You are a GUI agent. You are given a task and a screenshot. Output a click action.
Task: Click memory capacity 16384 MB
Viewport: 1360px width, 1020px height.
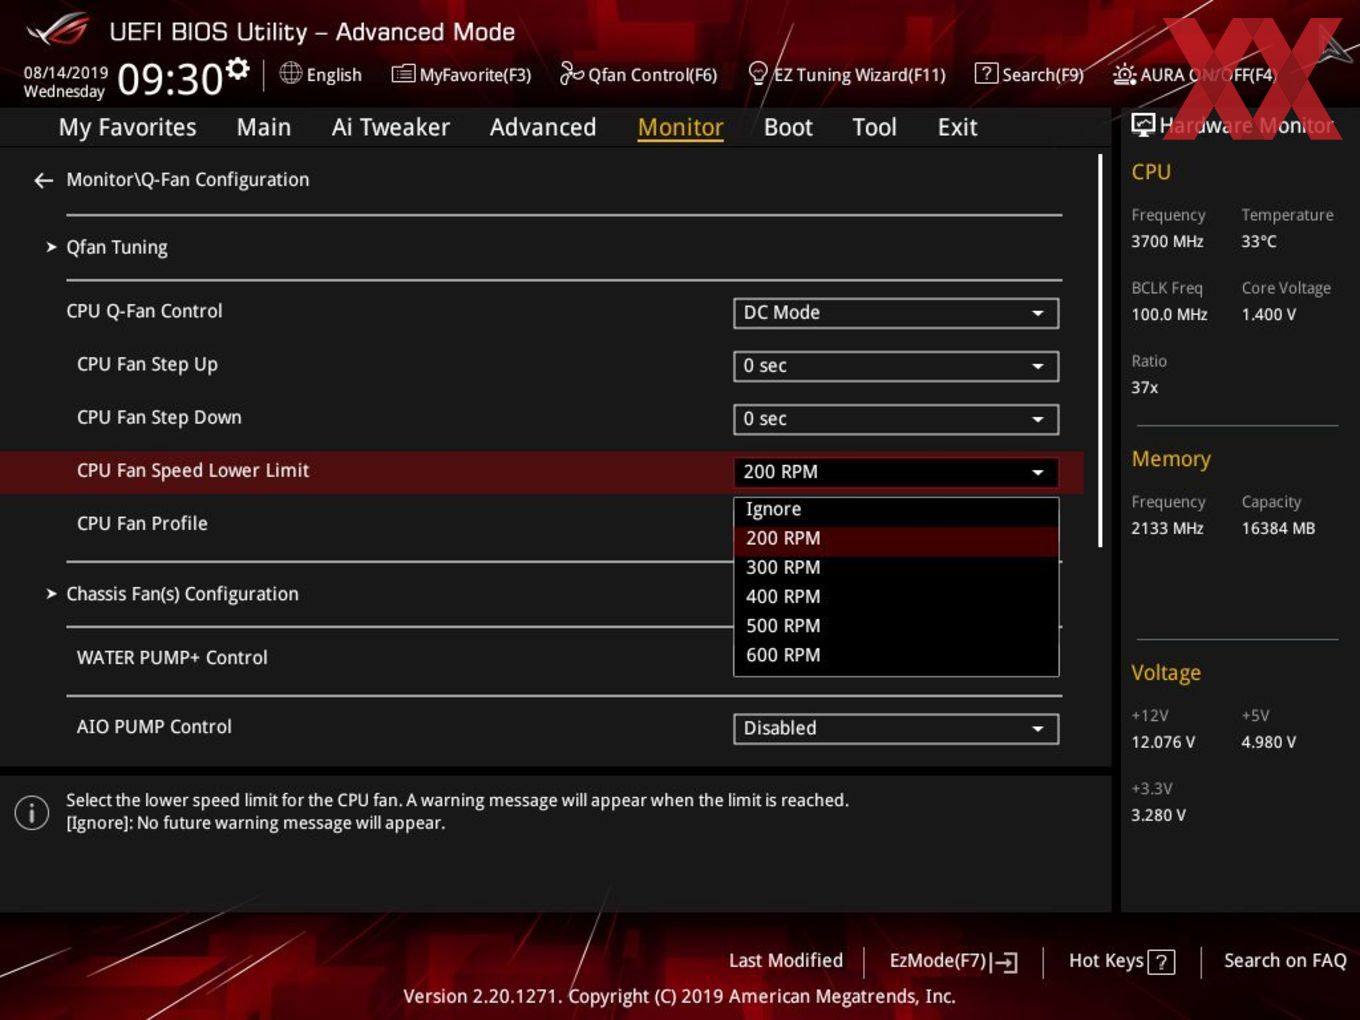(1278, 529)
